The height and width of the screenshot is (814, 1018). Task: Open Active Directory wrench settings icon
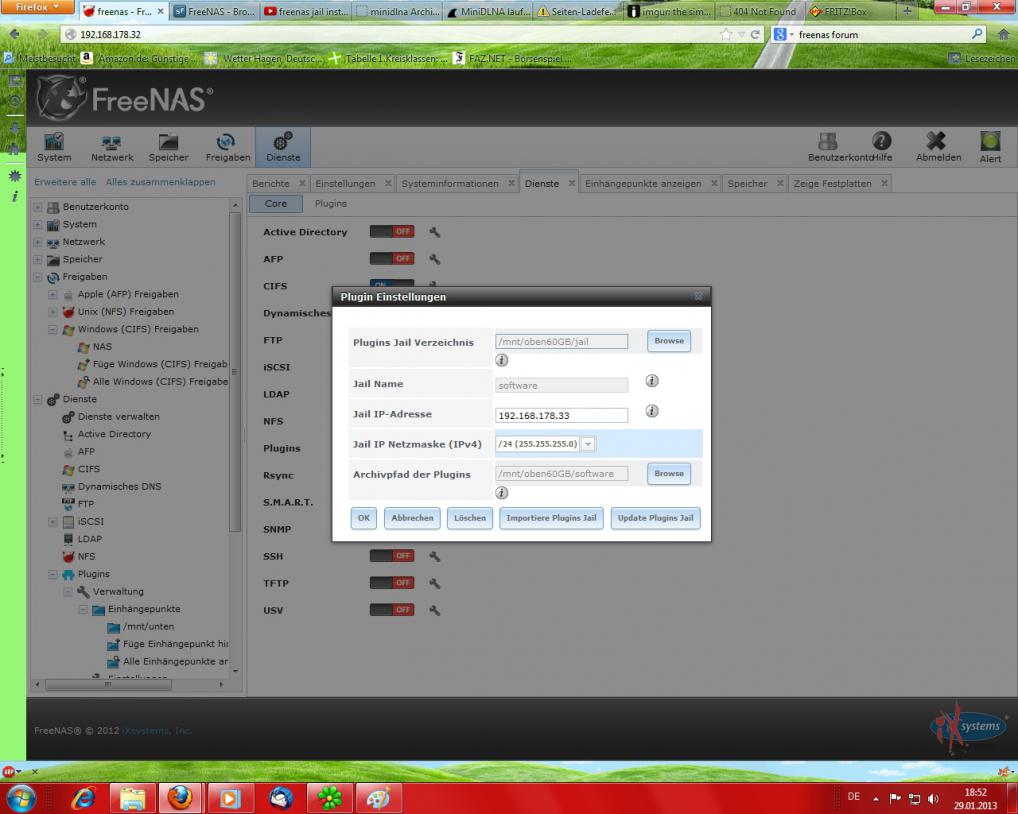pyautogui.click(x=435, y=232)
